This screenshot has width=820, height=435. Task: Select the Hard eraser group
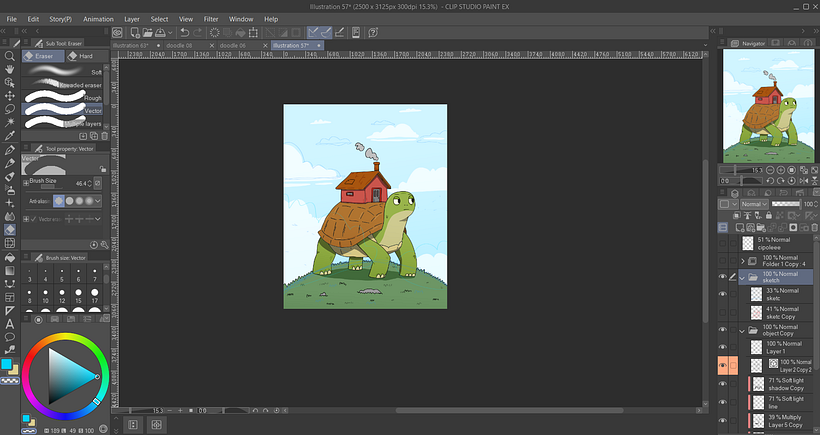pyautogui.click(x=87, y=56)
